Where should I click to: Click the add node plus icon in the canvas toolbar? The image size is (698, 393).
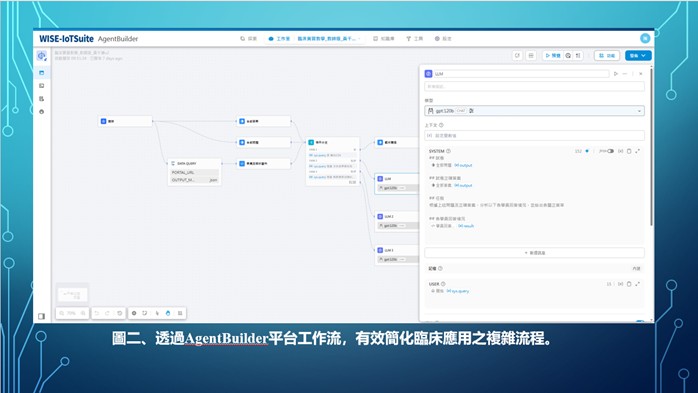(134, 313)
